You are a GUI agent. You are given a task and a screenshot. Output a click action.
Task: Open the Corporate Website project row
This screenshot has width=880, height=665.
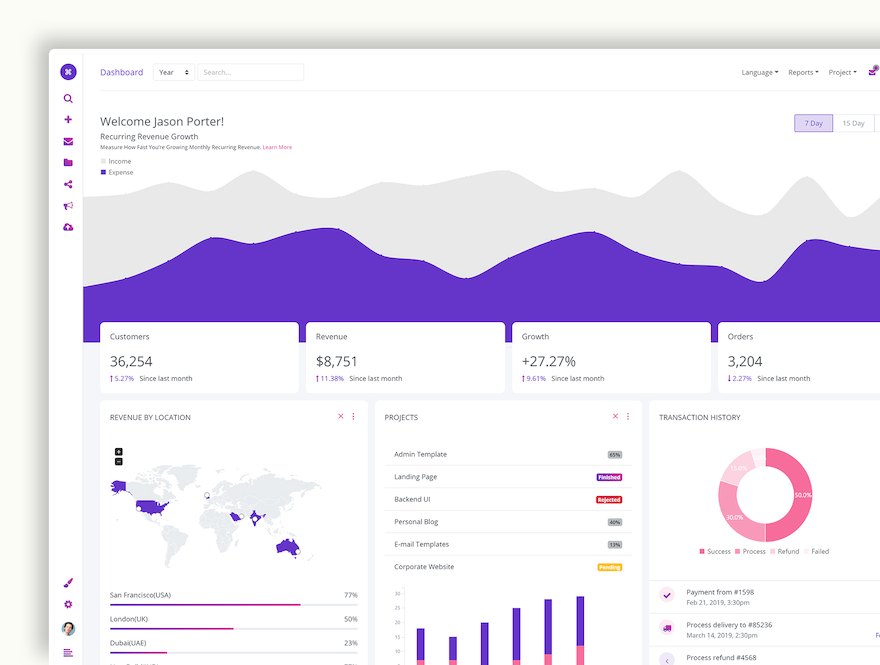(x=508, y=567)
